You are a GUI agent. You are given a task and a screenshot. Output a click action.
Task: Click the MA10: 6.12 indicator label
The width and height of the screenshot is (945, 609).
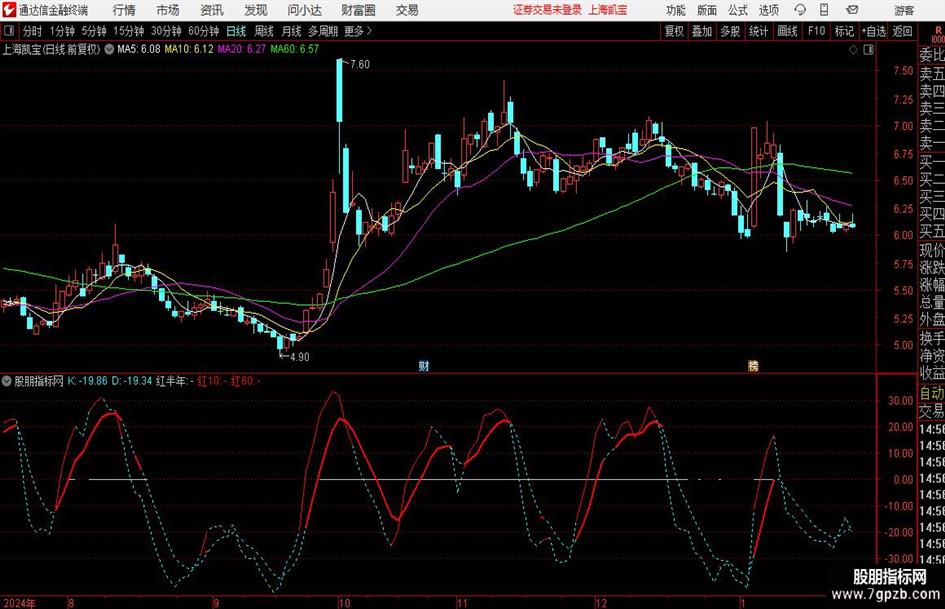click(x=189, y=49)
